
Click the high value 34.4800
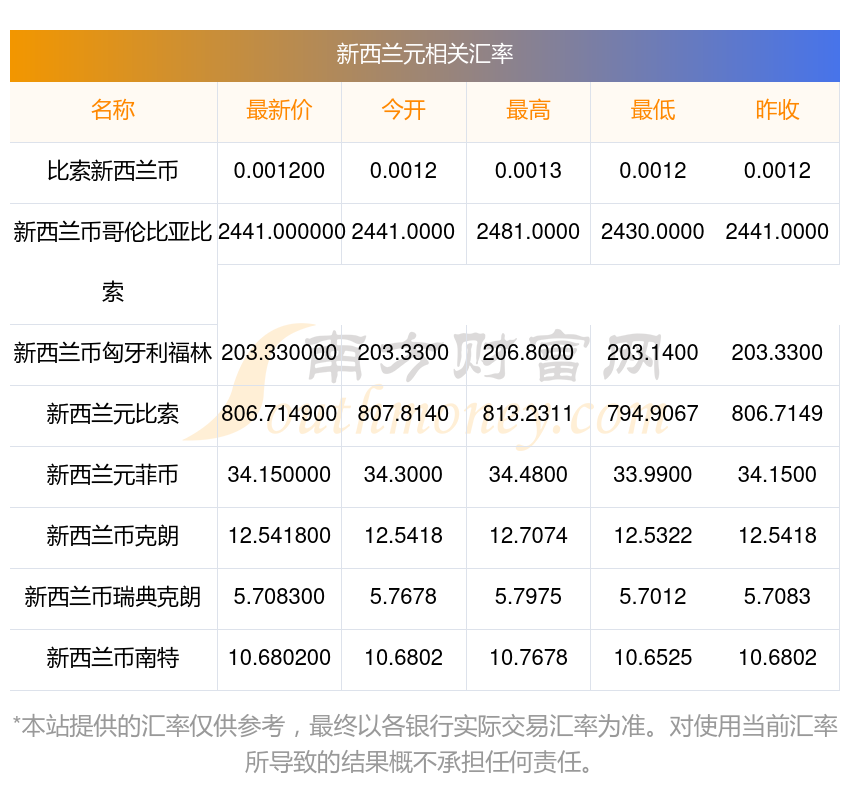pyautogui.click(x=528, y=474)
